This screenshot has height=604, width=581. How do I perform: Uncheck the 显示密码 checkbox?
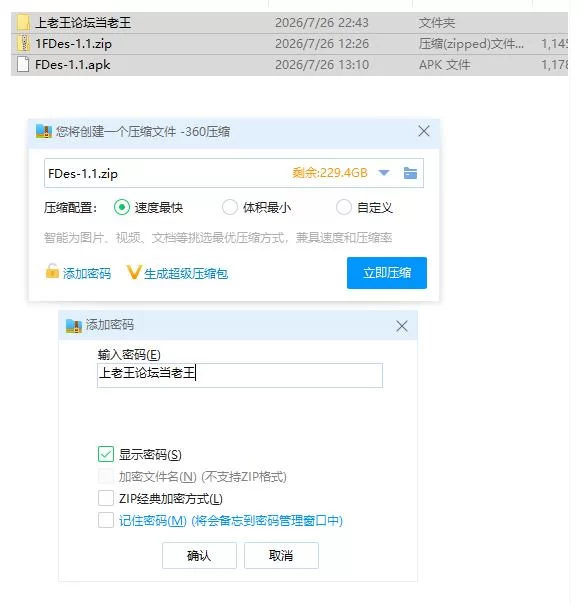coord(106,454)
